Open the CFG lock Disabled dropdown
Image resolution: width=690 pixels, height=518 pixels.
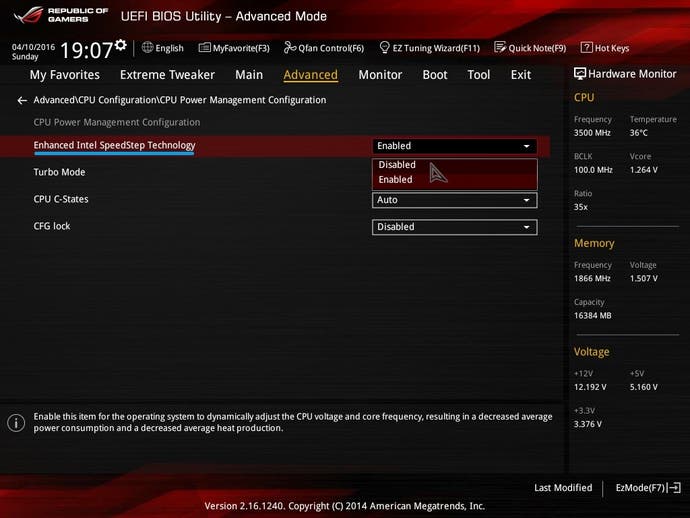point(455,227)
